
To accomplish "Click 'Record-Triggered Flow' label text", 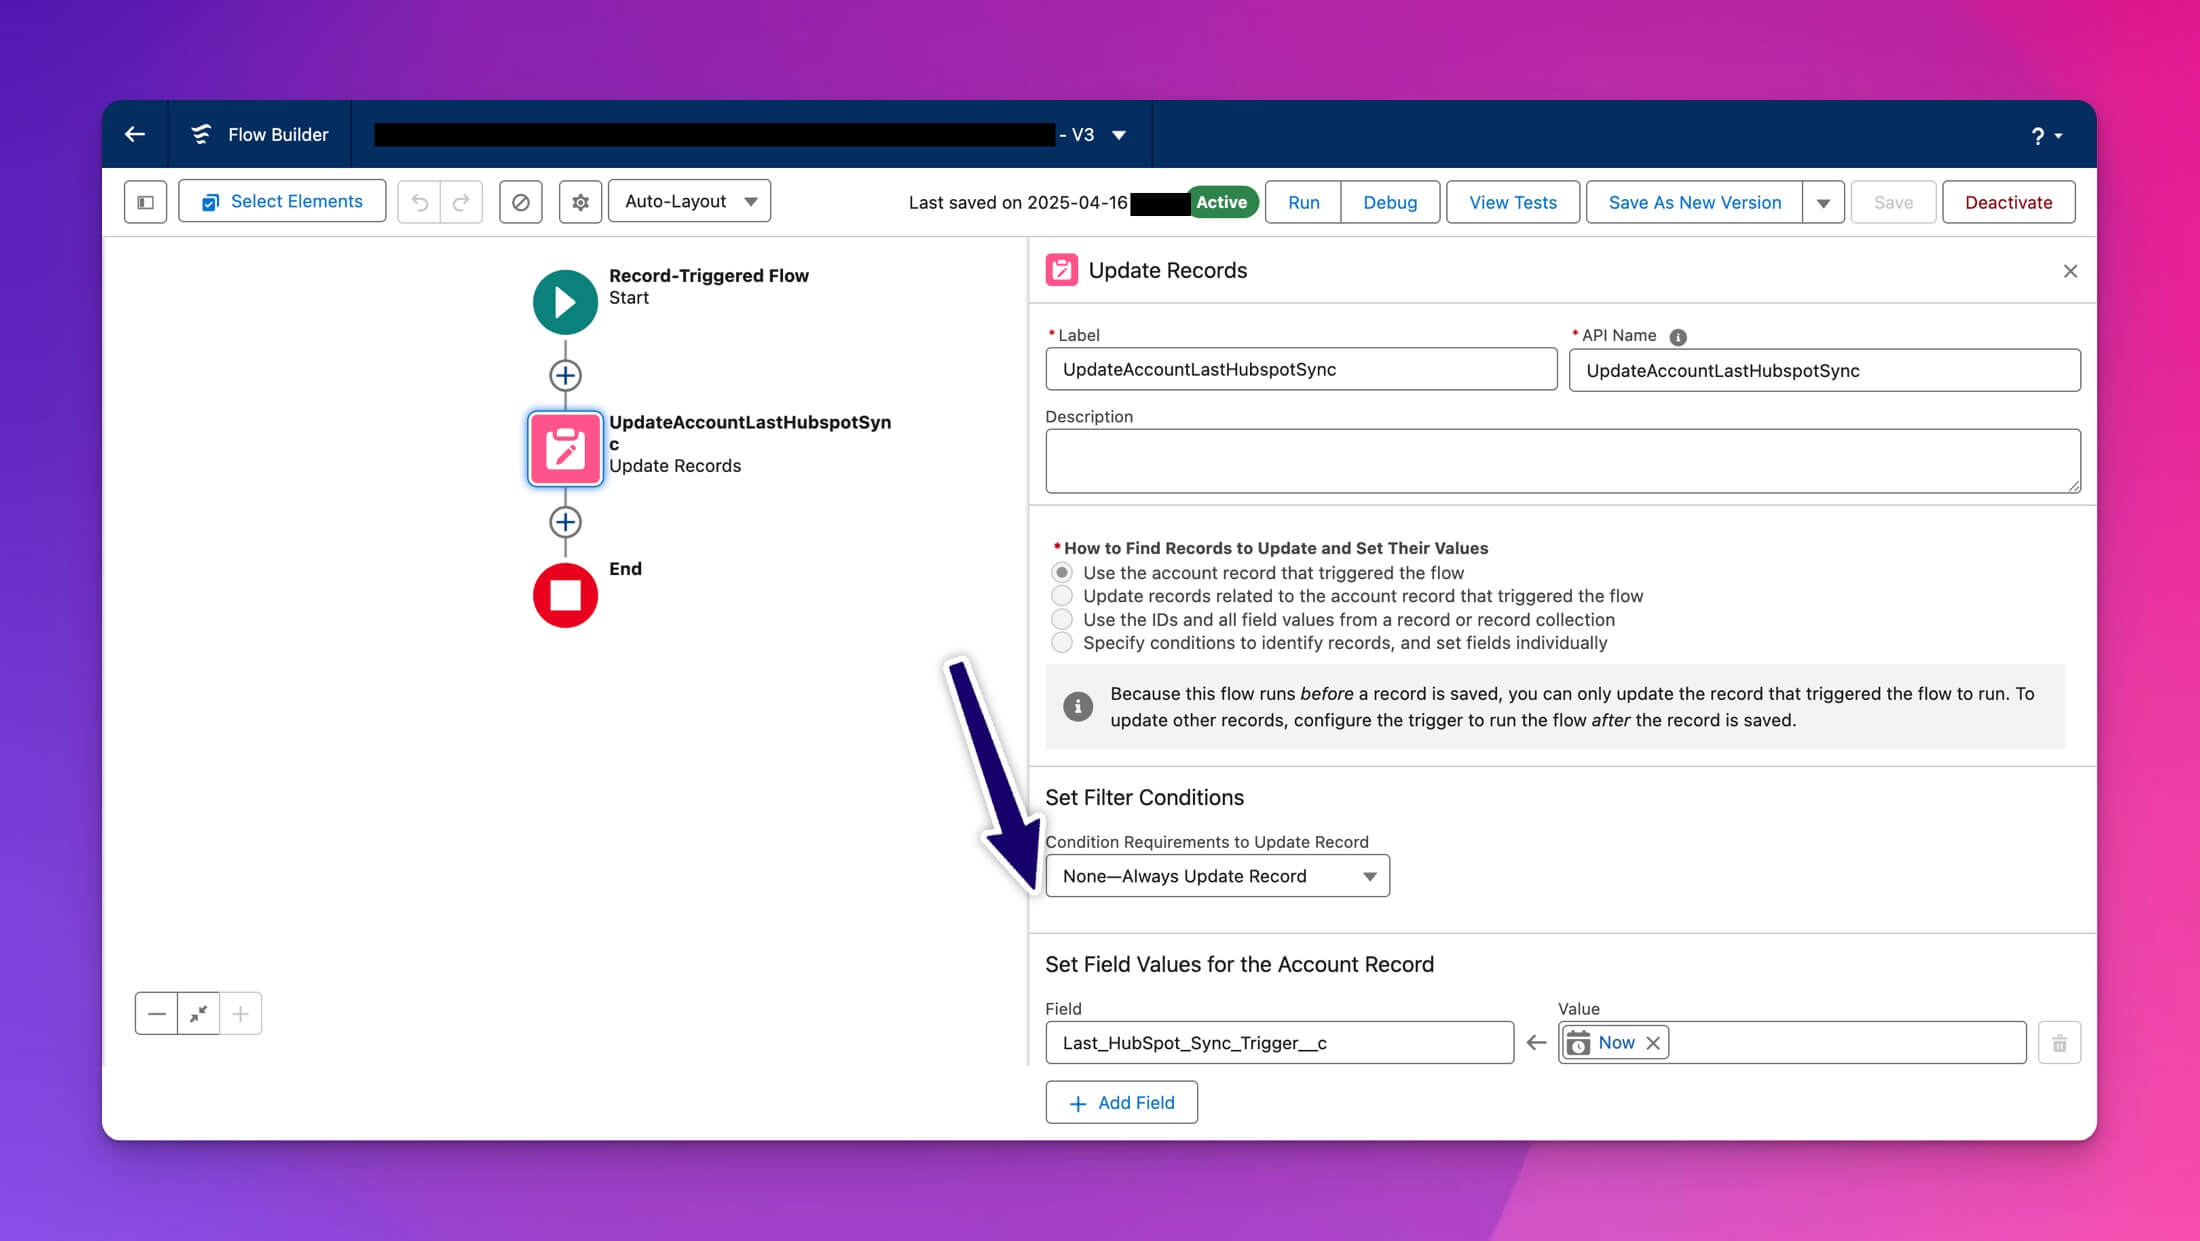I will coord(708,276).
